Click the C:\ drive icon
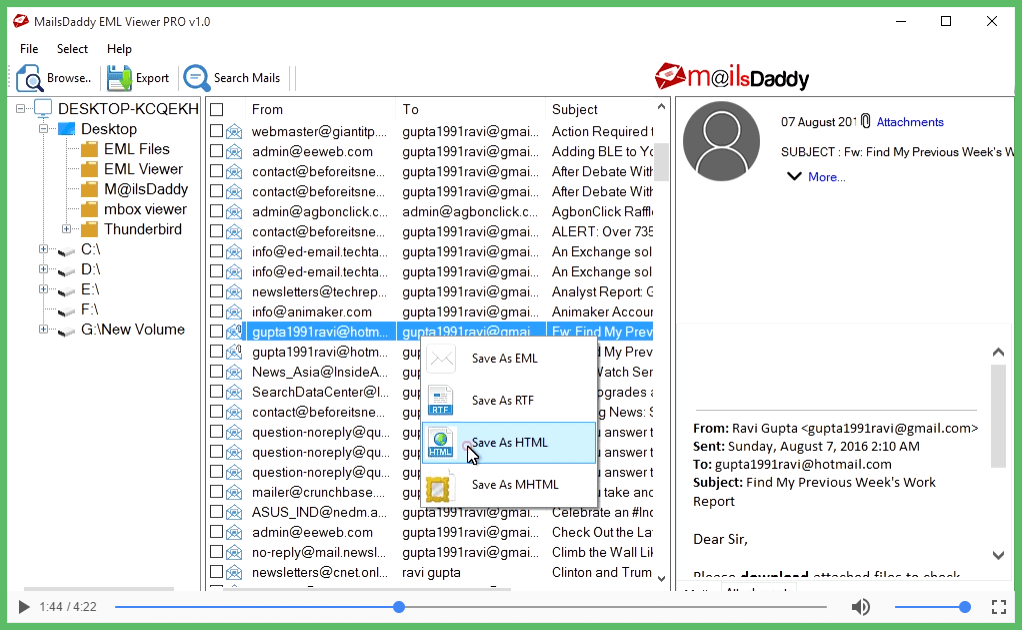Screen dimensions: 1022x630 (x=66, y=251)
